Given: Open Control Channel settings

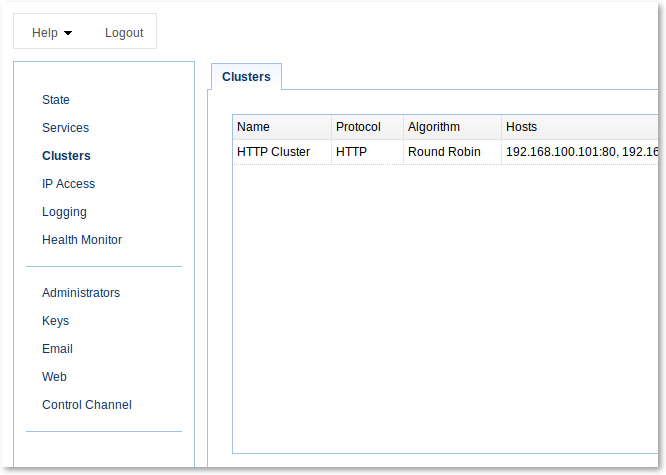Looking at the screenshot, I should 87,405.
